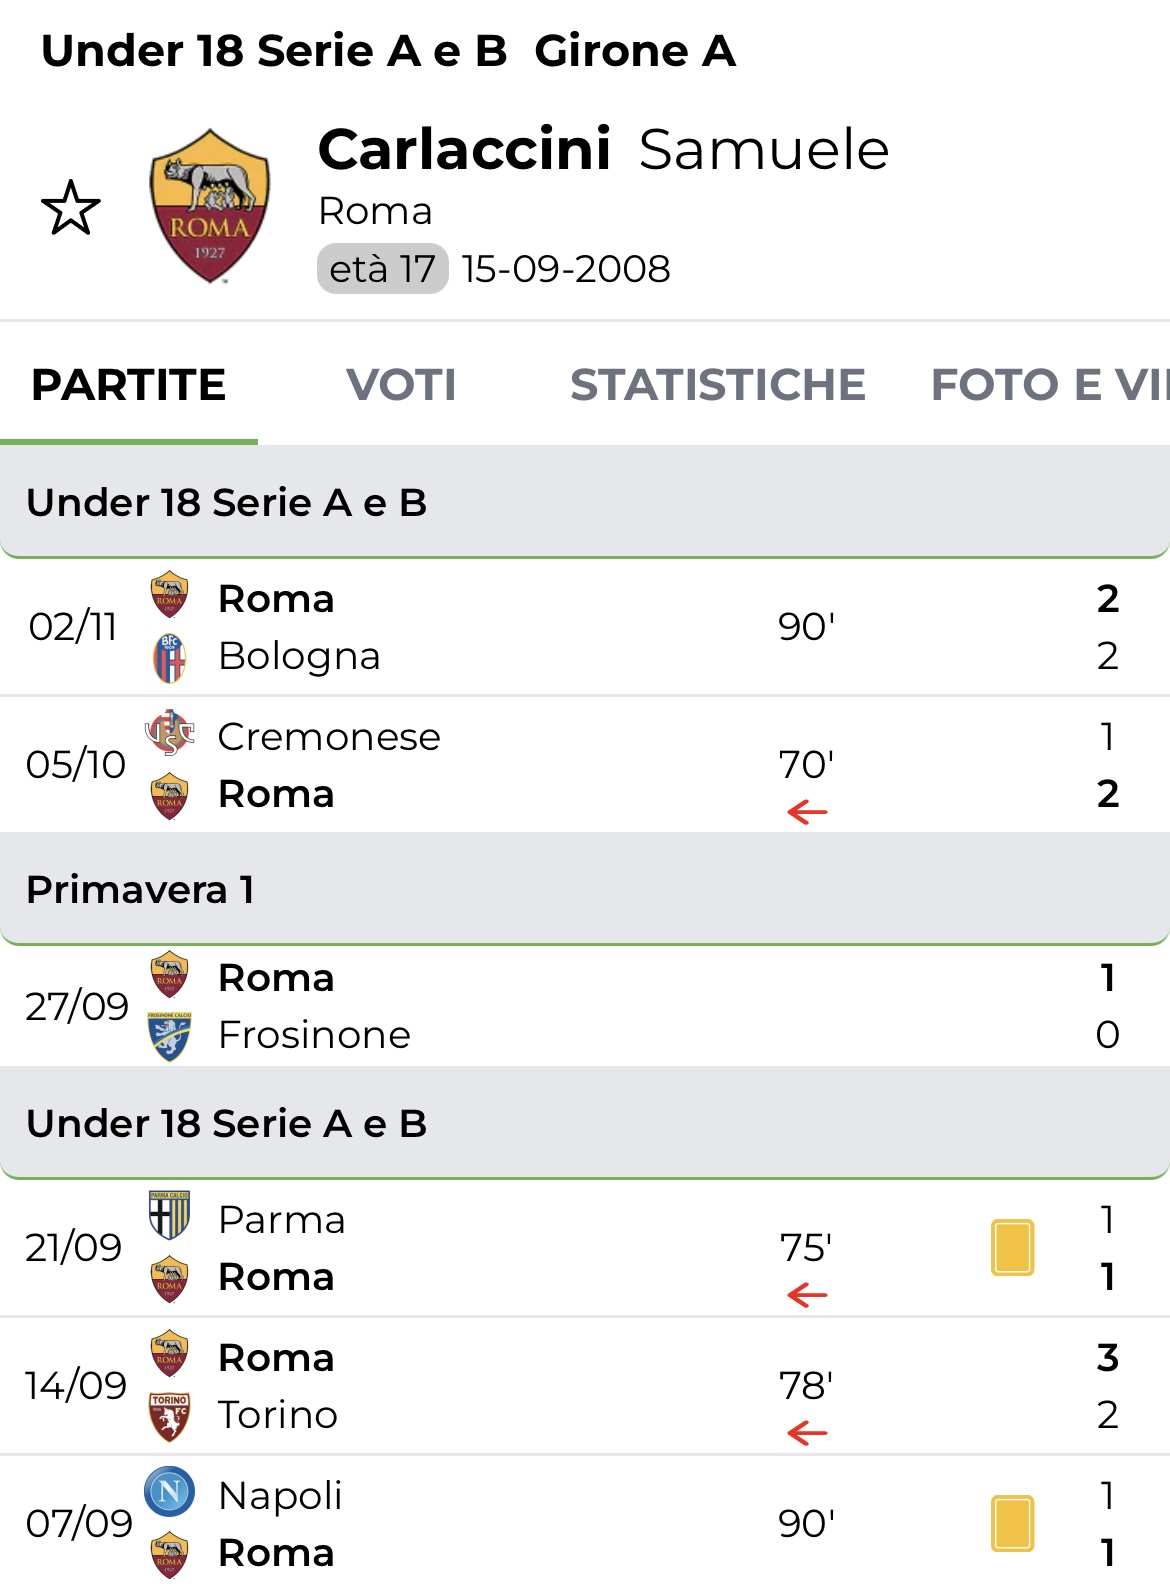Screen dimensions: 1170x1584
Task: Select the PARTITE tab
Action: pyautogui.click(x=129, y=385)
